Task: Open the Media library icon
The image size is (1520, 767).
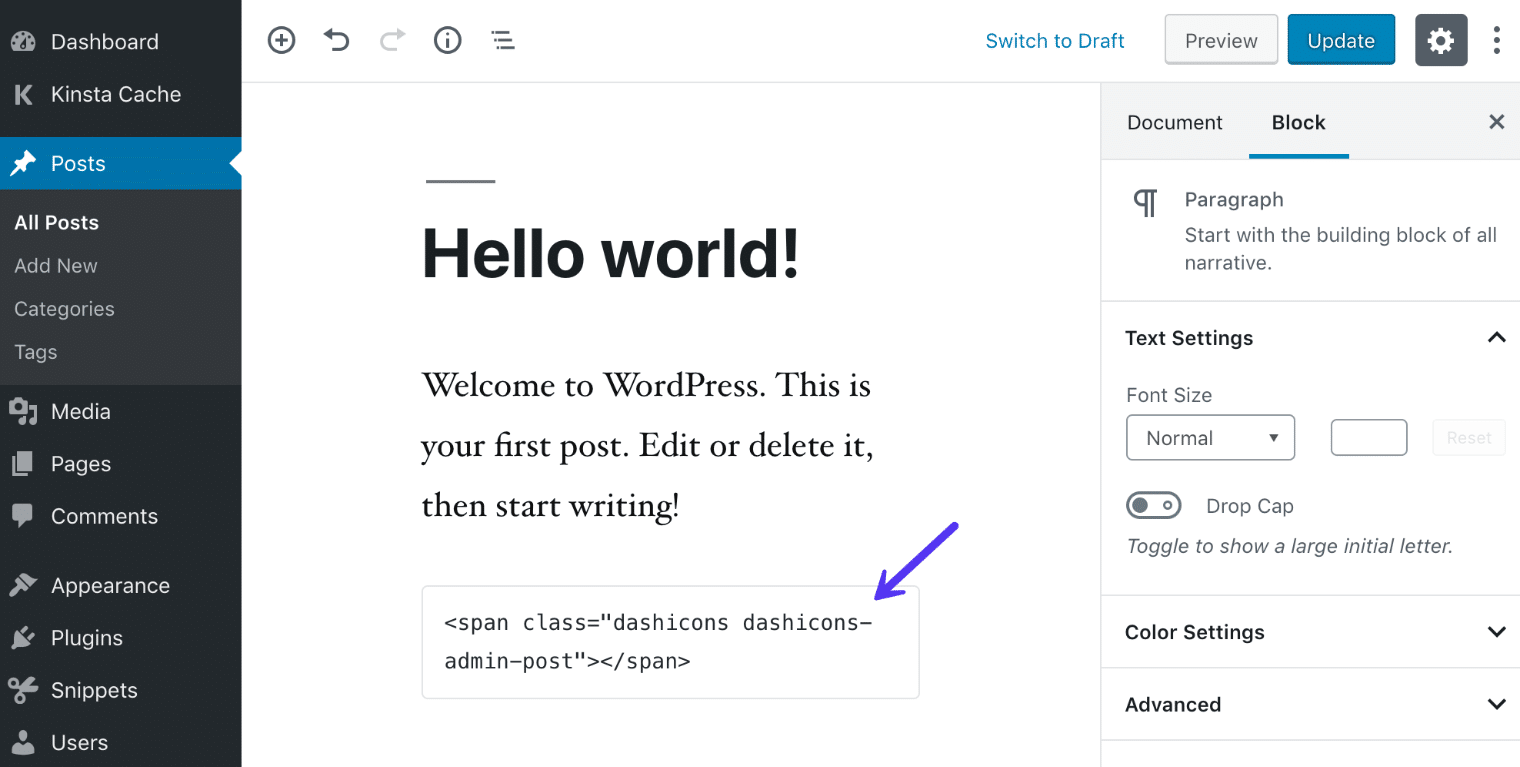Action: (22, 411)
